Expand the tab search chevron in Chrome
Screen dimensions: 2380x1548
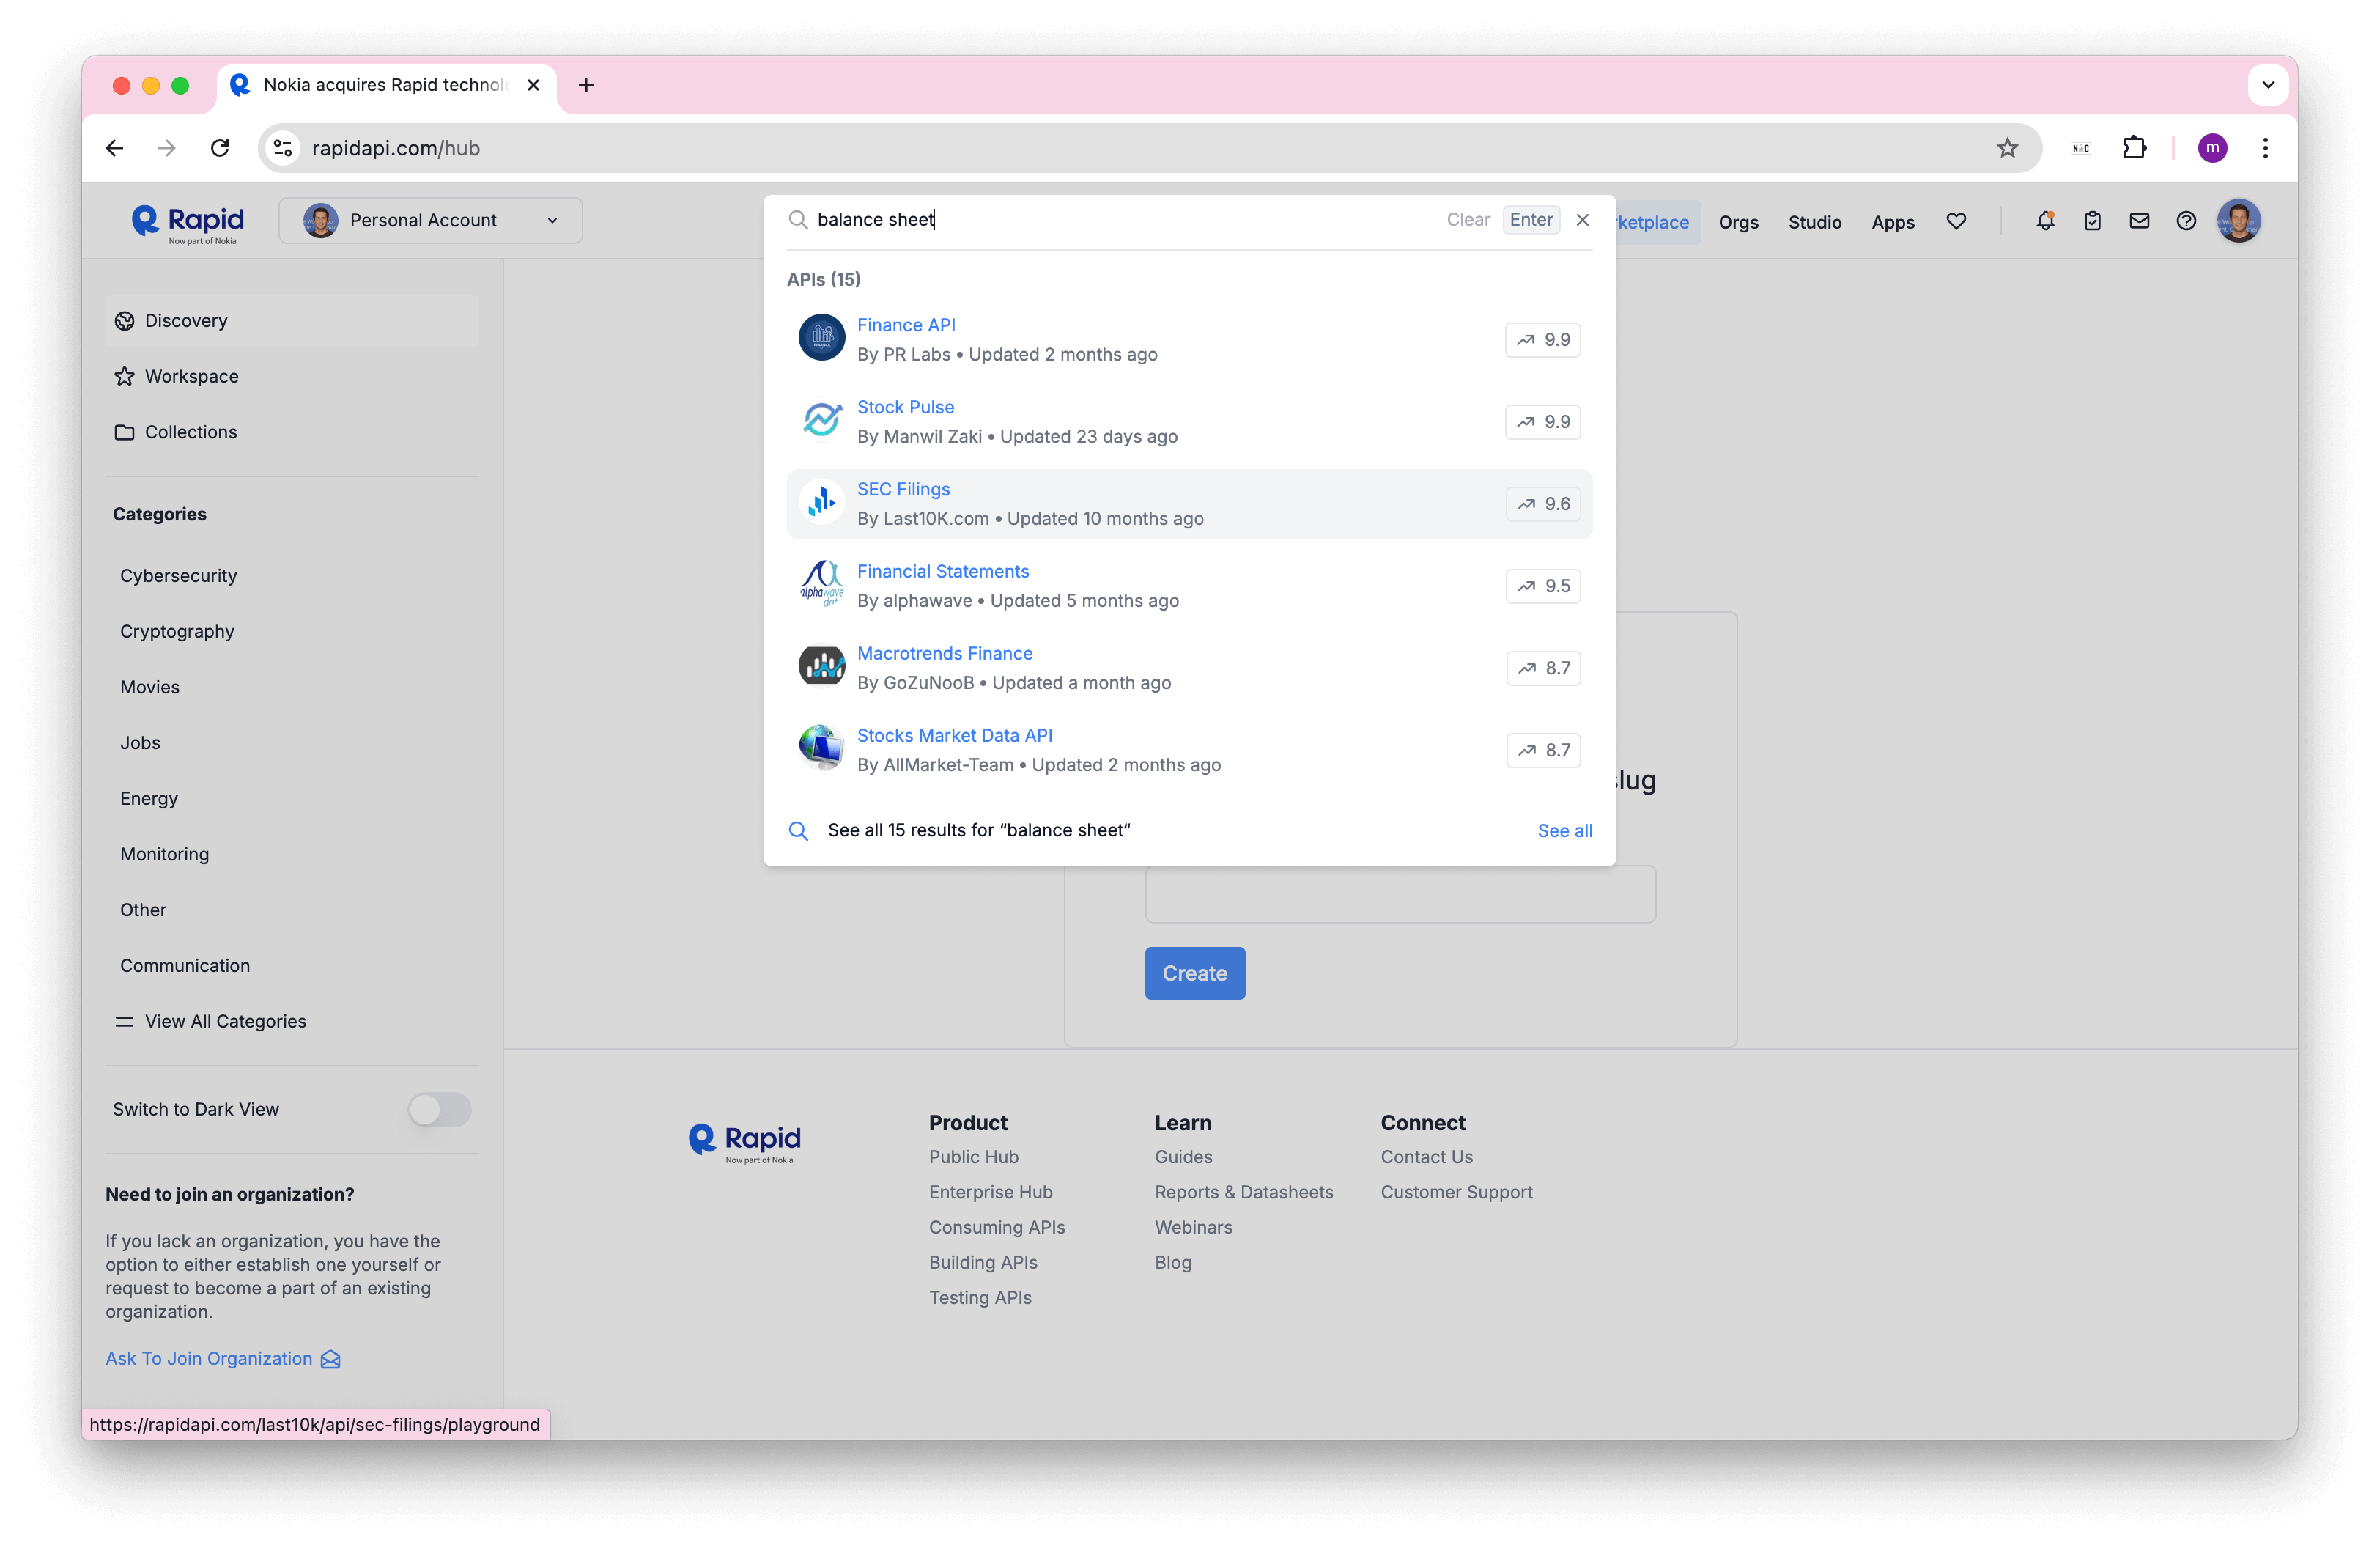2268,85
